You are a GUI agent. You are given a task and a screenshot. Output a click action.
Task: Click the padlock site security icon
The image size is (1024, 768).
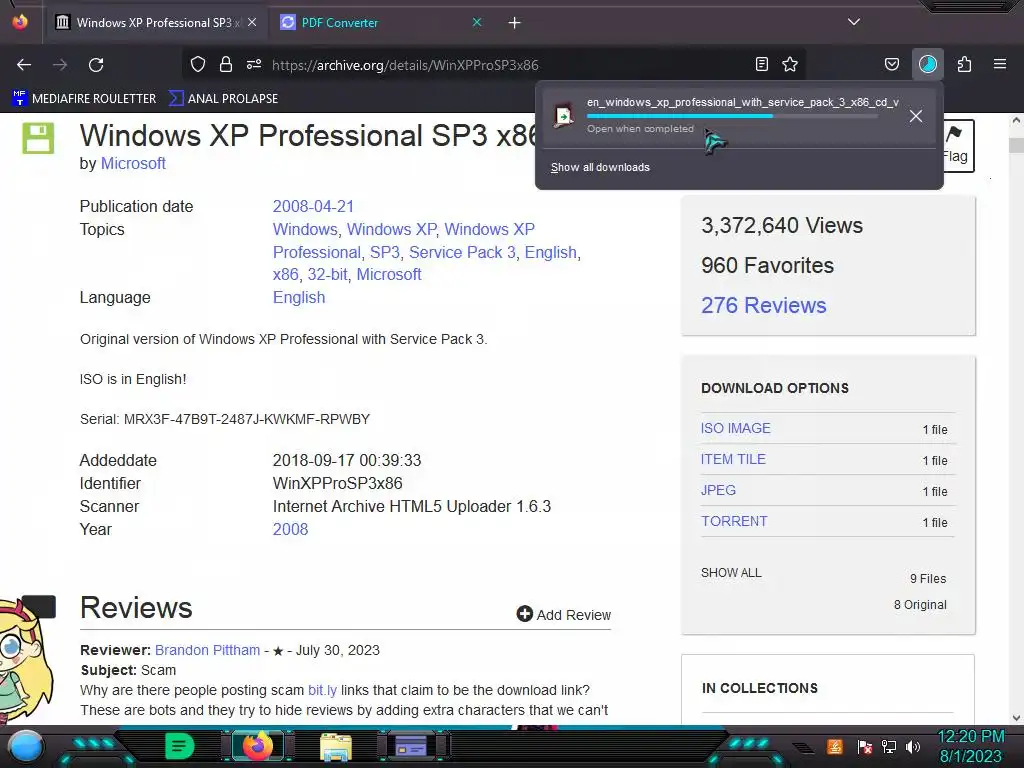coord(226,64)
